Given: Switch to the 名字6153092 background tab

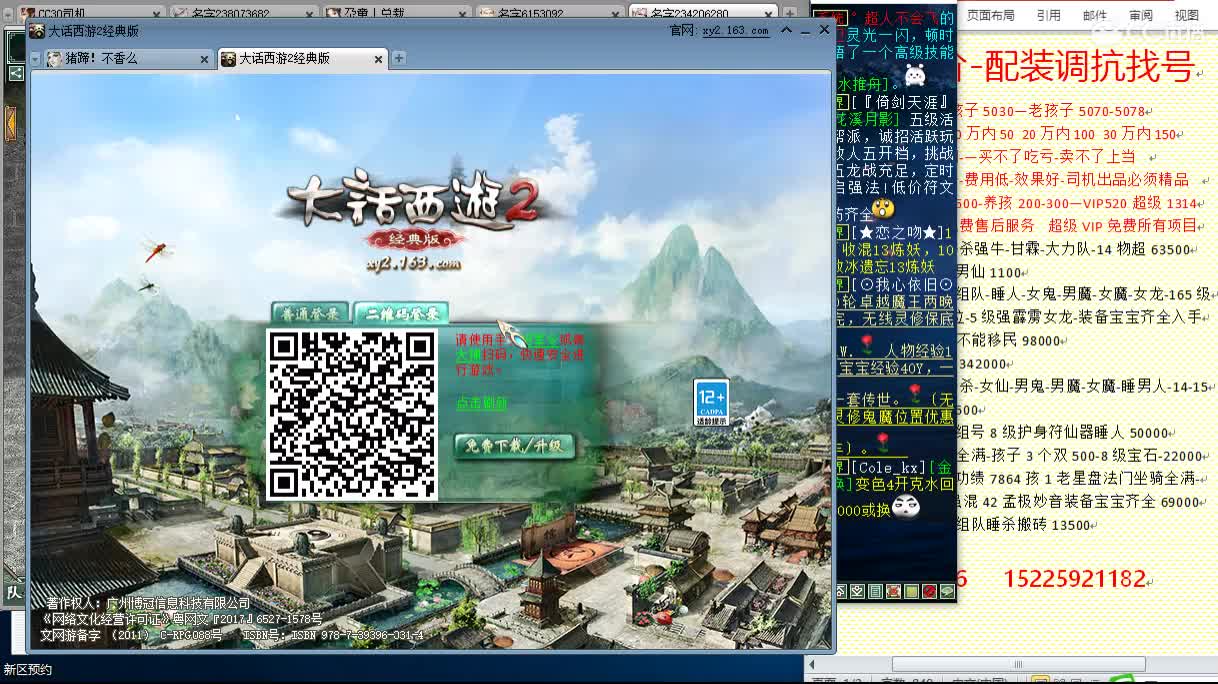Looking at the screenshot, I should point(548,13).
